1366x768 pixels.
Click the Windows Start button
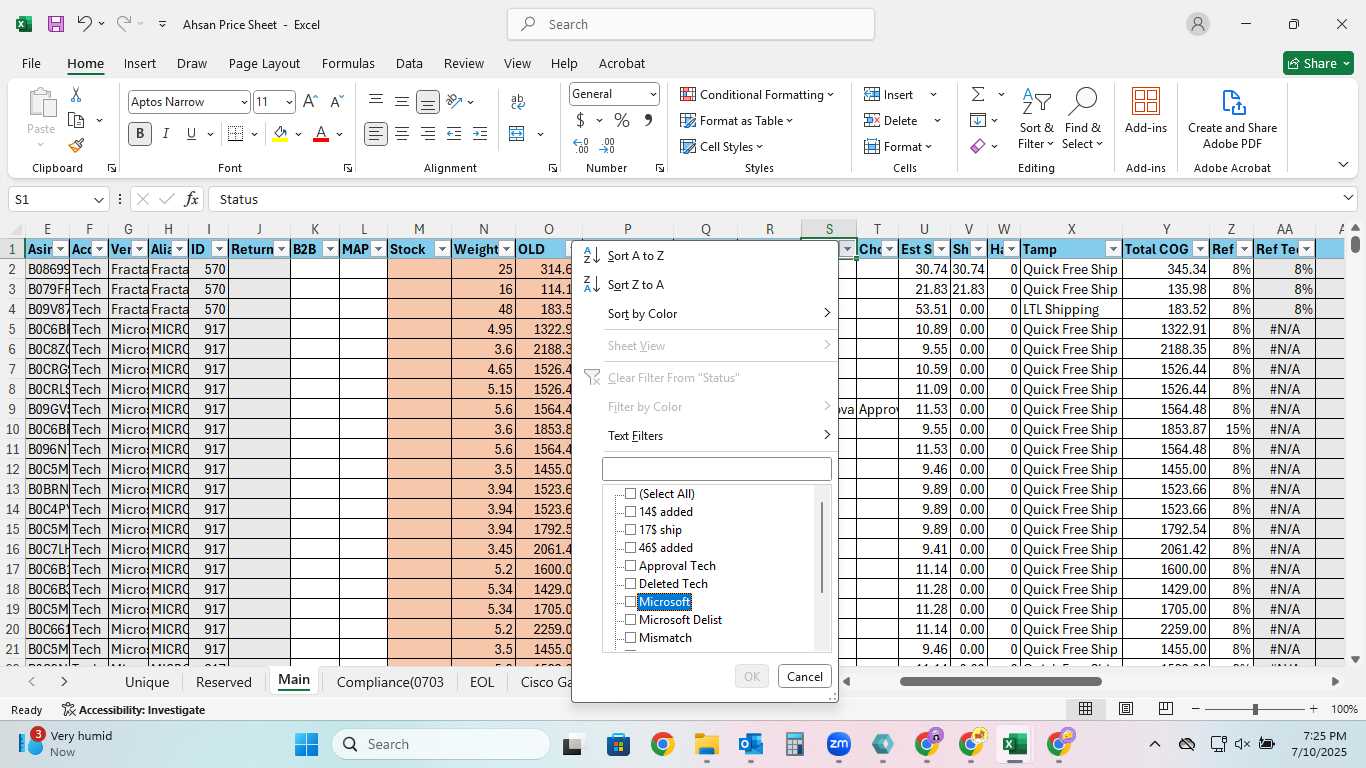(306, 744)
